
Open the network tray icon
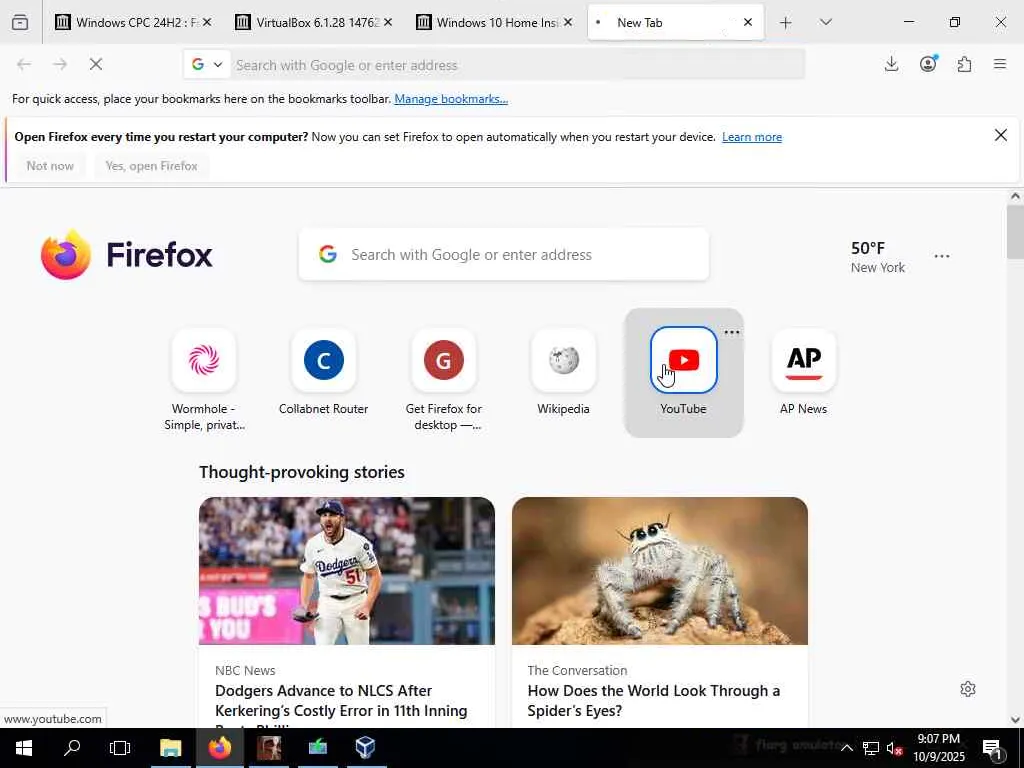[x=871, y=748]
